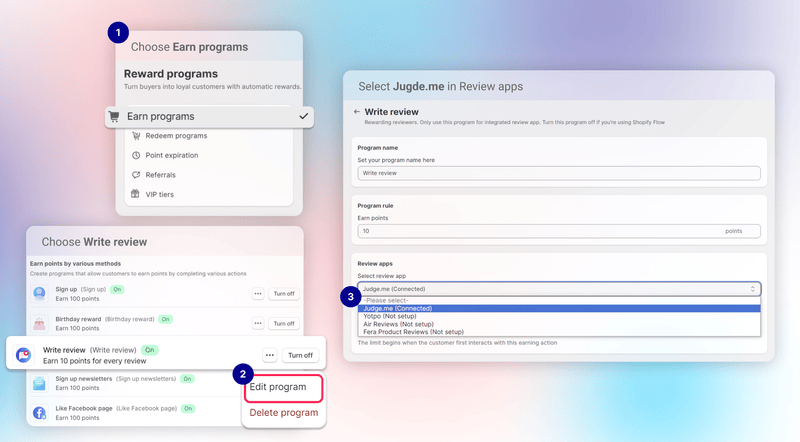Screen dimensions: 800x442
Task: Click the Review apps section label
Action: tap(375, 264)
